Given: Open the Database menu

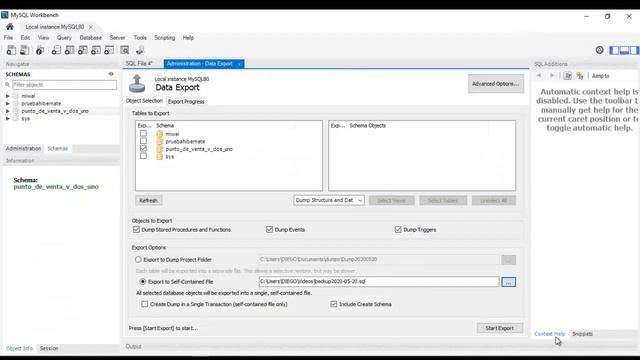Looking at the screenshot, I should click(x=91, y=38).
